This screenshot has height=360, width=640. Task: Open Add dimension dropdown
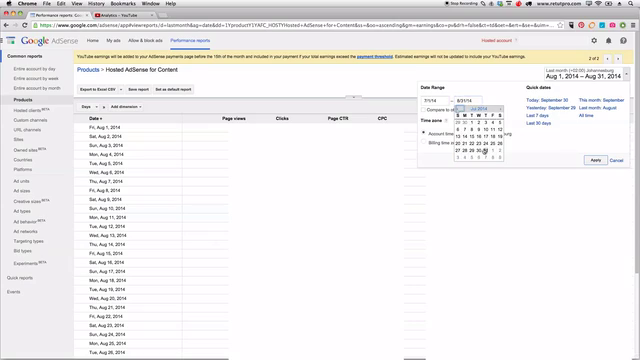[126, 107]
